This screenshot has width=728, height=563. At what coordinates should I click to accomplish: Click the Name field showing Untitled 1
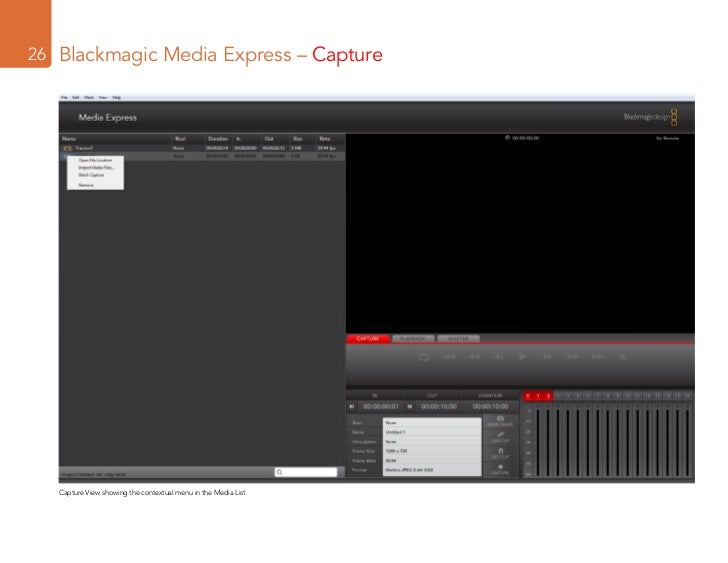[x=432, y=432]
